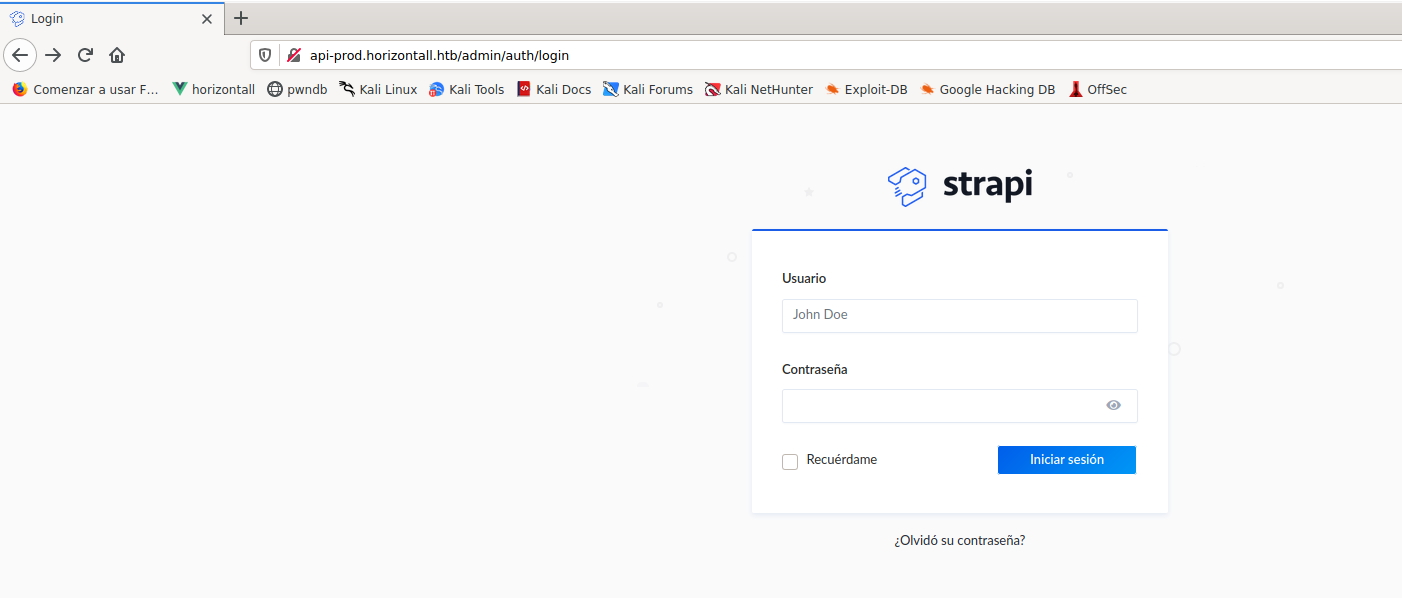Select the Login browser tab
The width and height of the screenshot is (1402, 598).
pos(100,19)
